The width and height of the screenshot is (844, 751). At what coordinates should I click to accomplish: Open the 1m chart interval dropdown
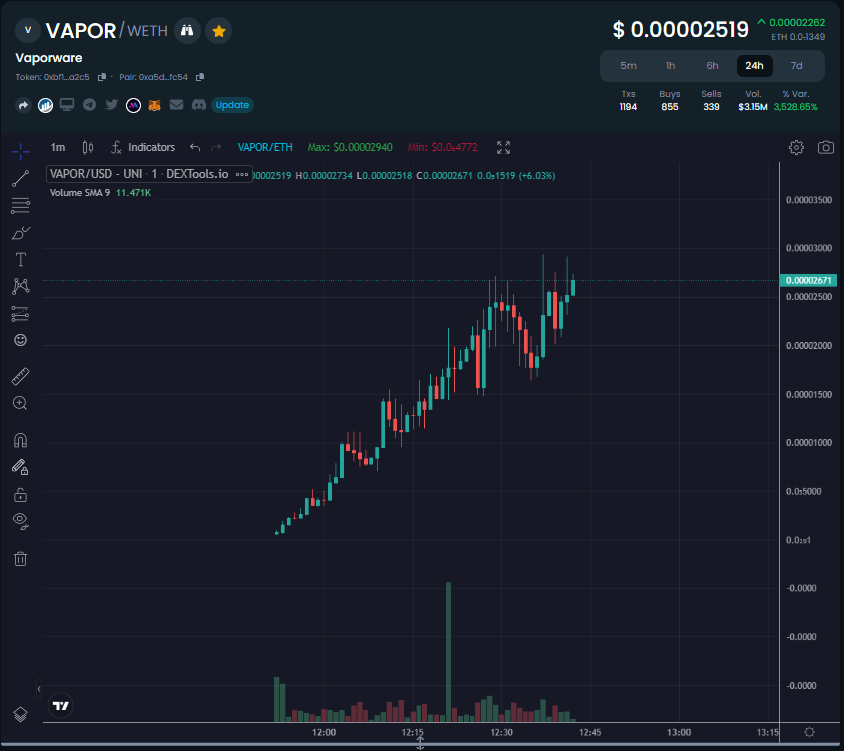pos(58,148)
